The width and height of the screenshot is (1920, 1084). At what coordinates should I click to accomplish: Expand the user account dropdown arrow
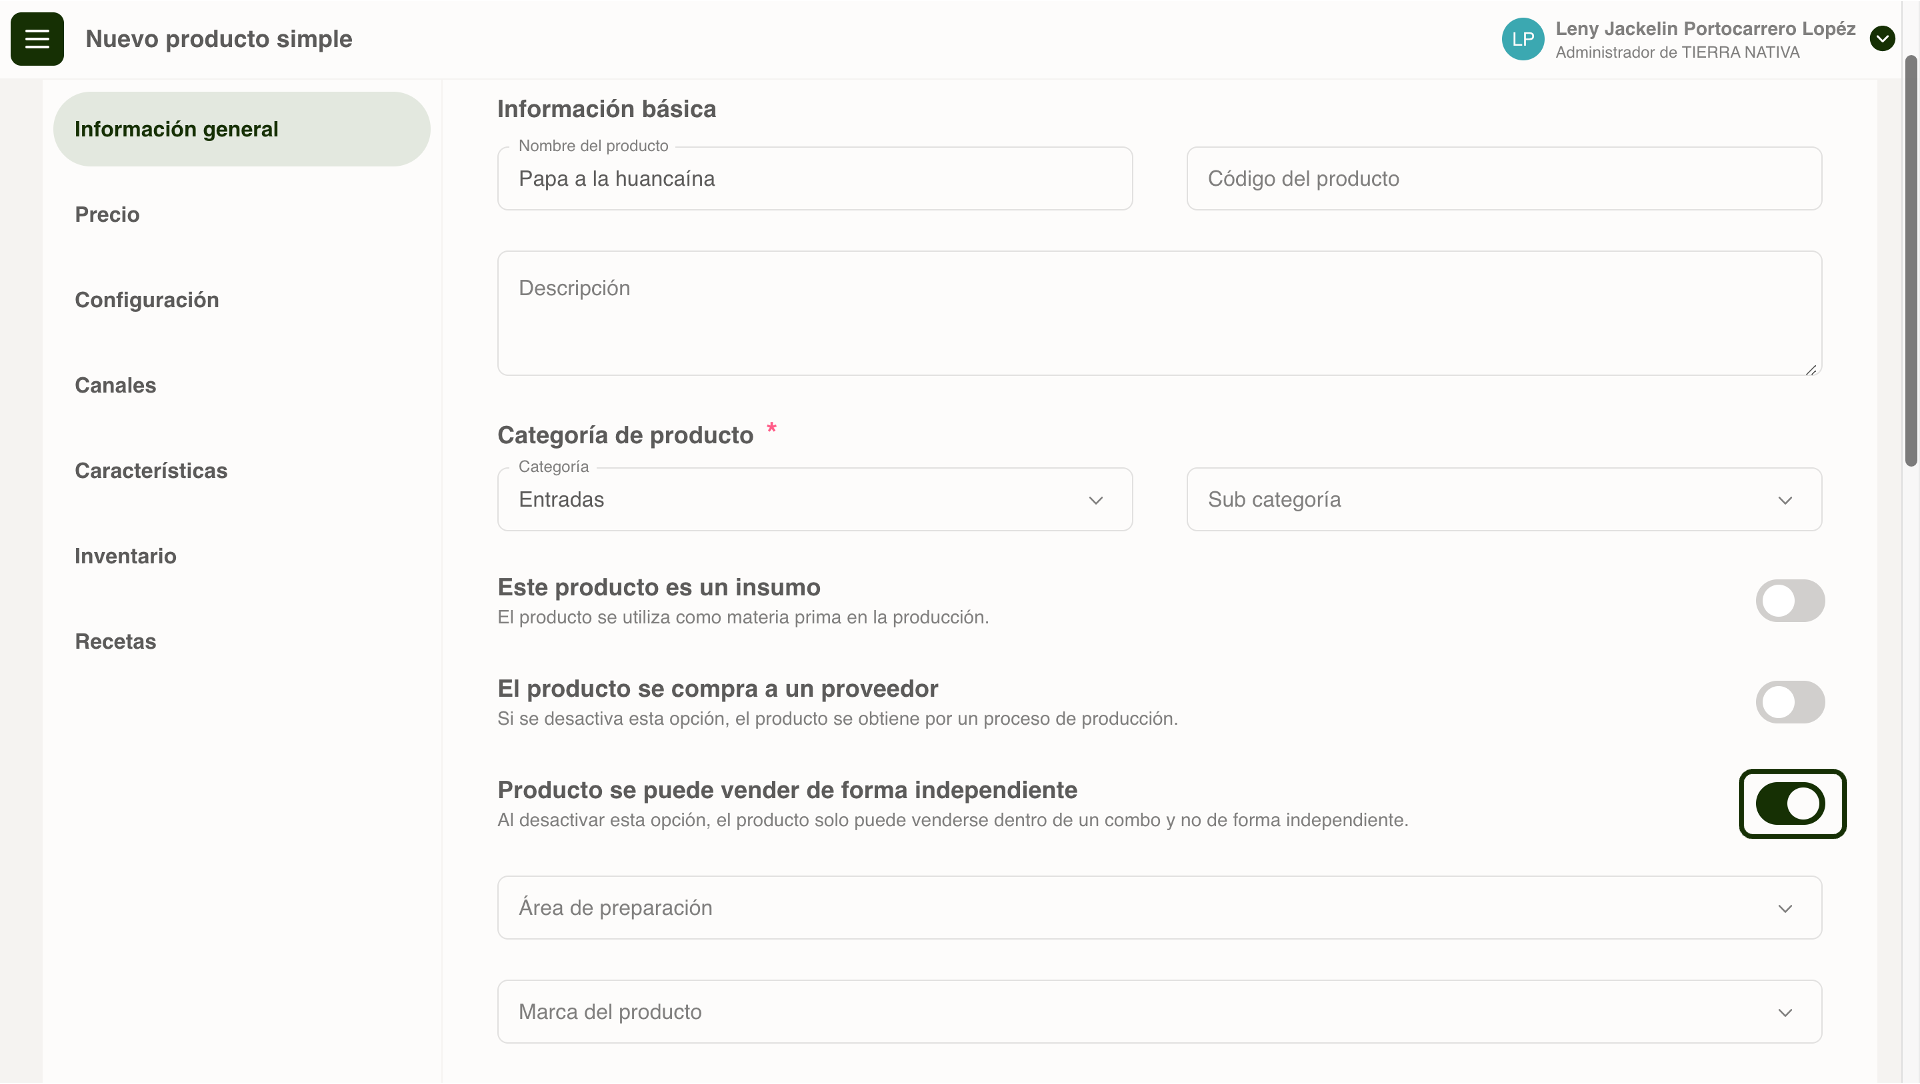[x=1882, y=39]
